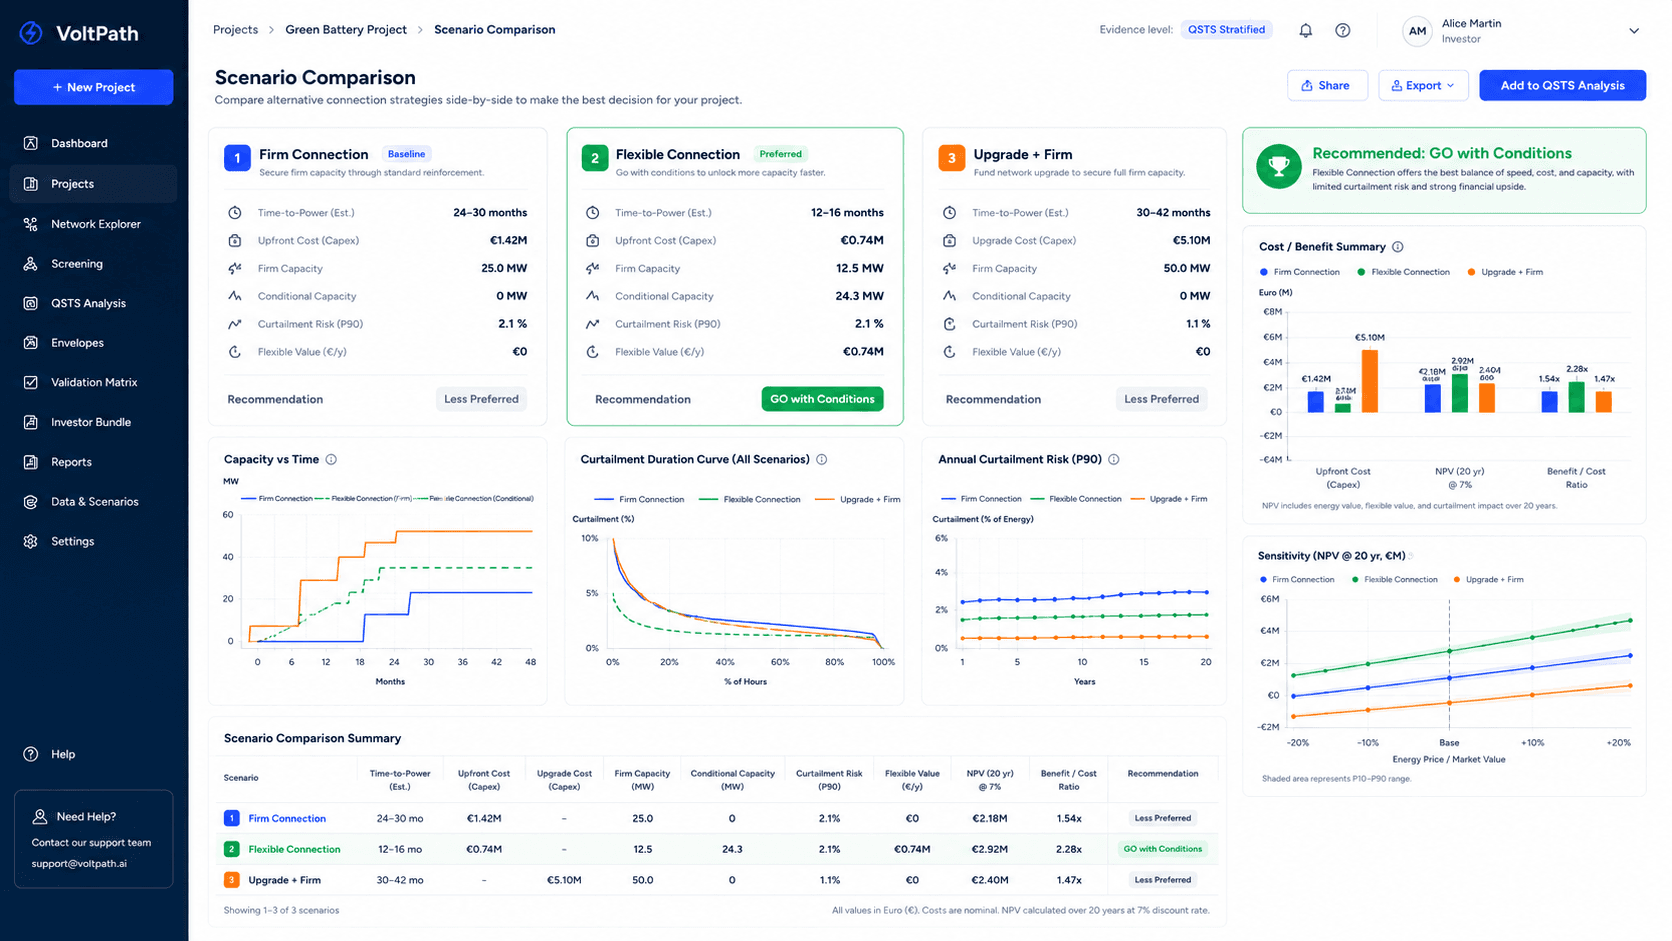Click support@voltpath.ai email link
1672x941 pixels.
point(79,864)
